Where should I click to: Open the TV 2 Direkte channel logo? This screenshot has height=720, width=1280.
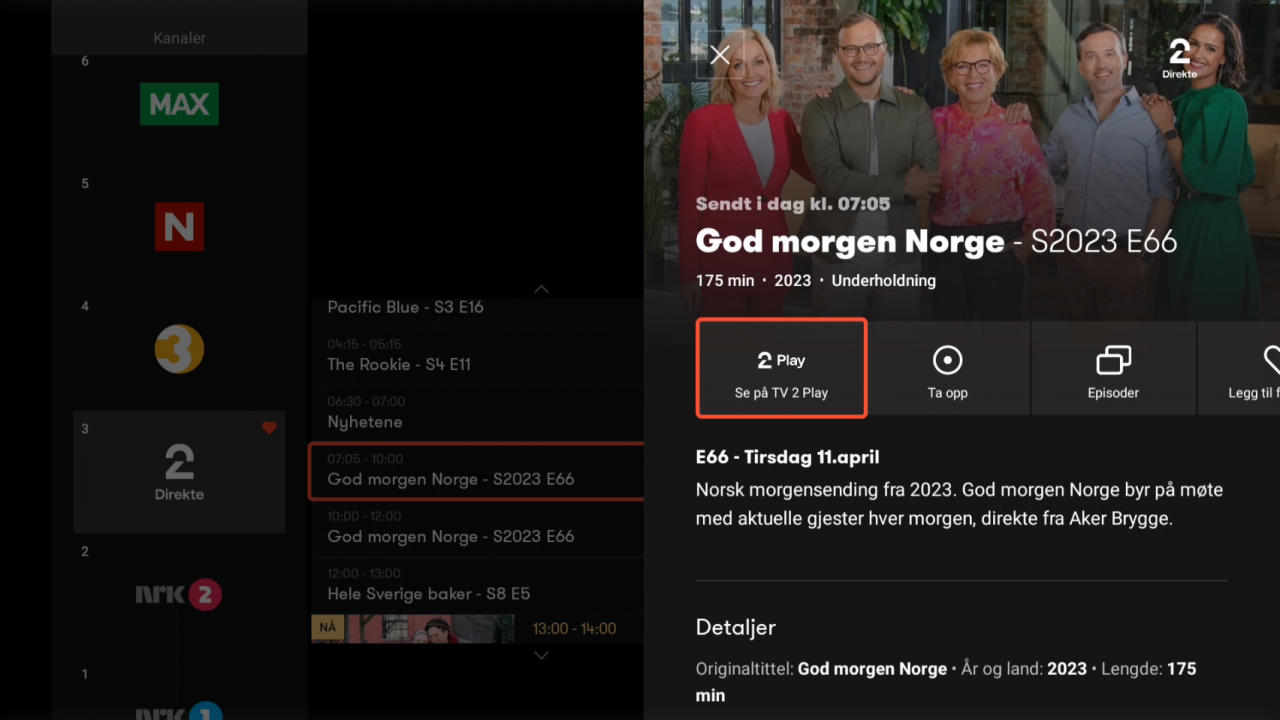click(179, 472)
